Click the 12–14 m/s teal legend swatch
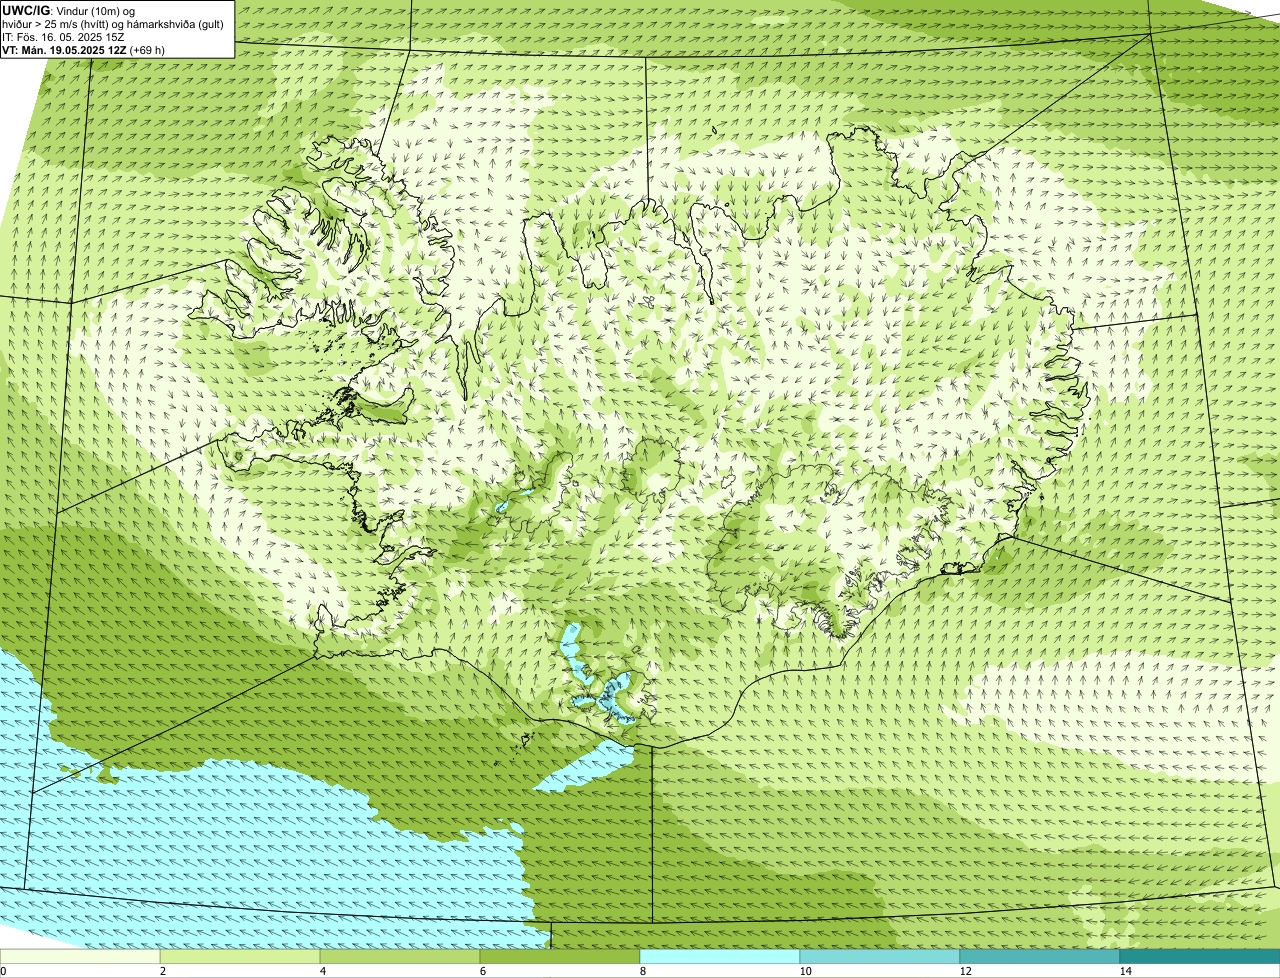This screenshot has height=978, width=1280. pyautogui.click(x=1040, y=956)
